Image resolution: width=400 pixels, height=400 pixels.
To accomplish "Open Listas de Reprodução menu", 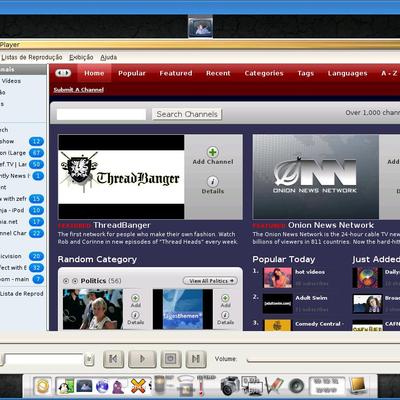I will (x=32, y=57).
